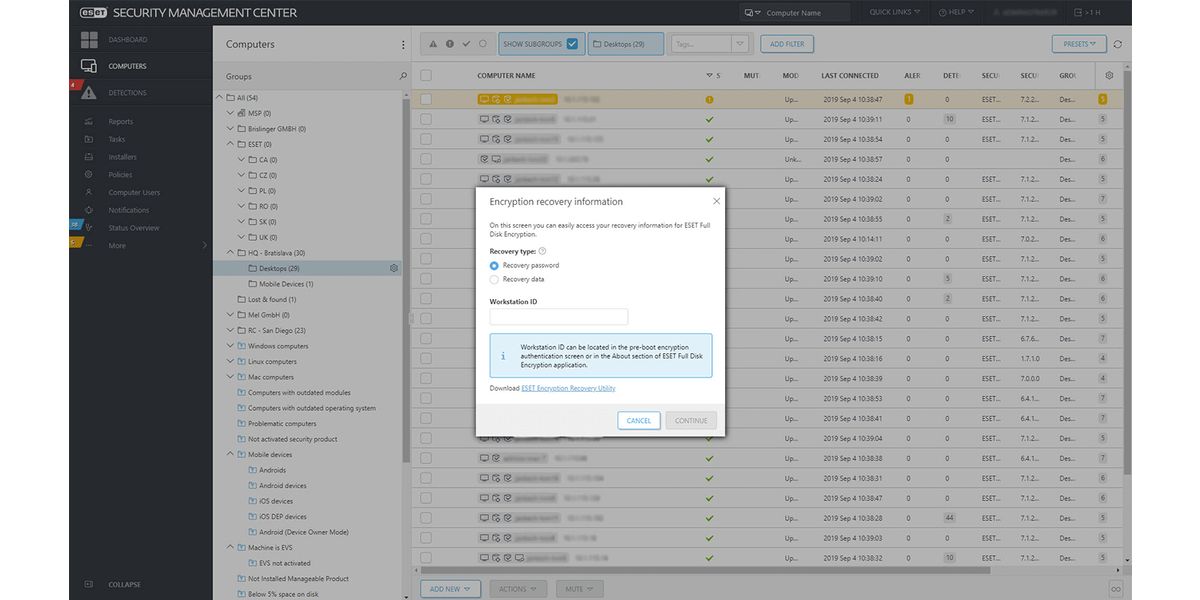Screen dimensions: 1200x600
Task: Click the Add Filter button
Action: click(787, 44)
